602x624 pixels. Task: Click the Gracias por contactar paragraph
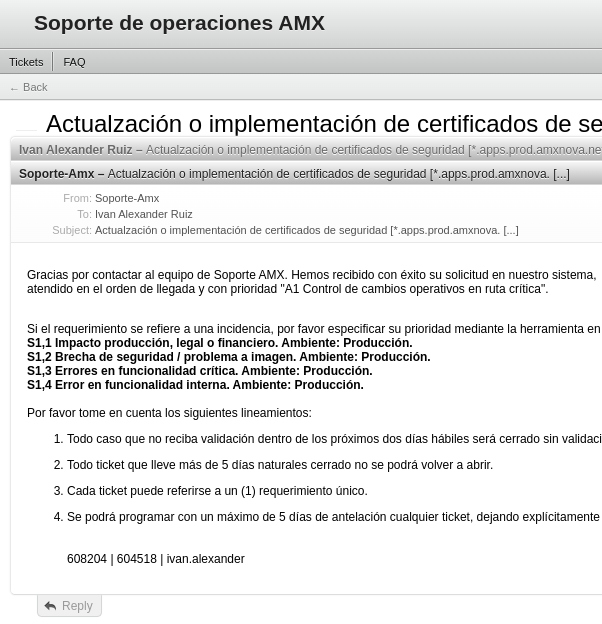coord(310,282)
